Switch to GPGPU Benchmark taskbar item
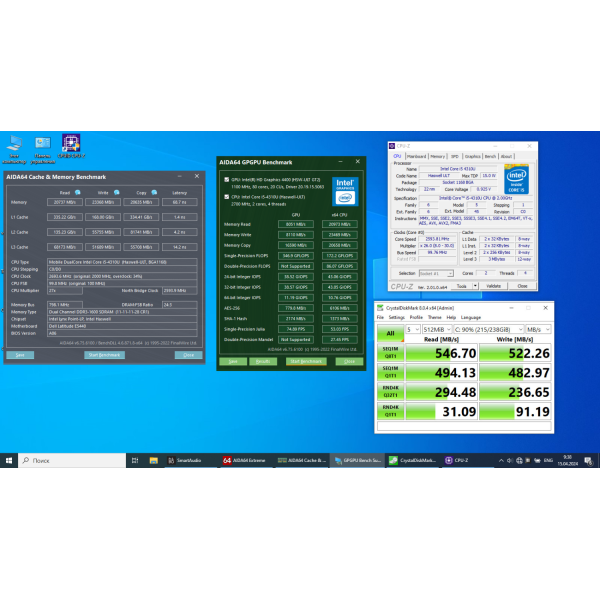Viewport: 600px width, 600px height. [x=357, y=460]
